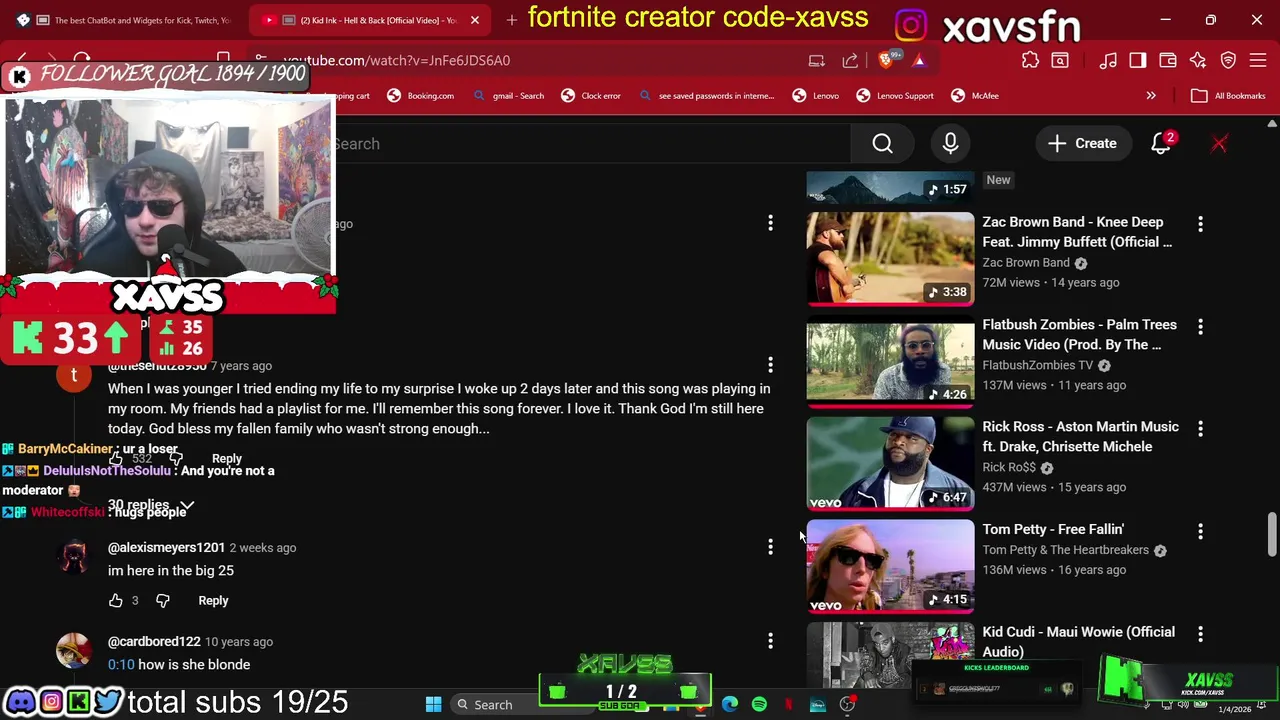Click the share page icon in address bar
This screenshot has width=1280, height=720.
[x=850, y=61]
